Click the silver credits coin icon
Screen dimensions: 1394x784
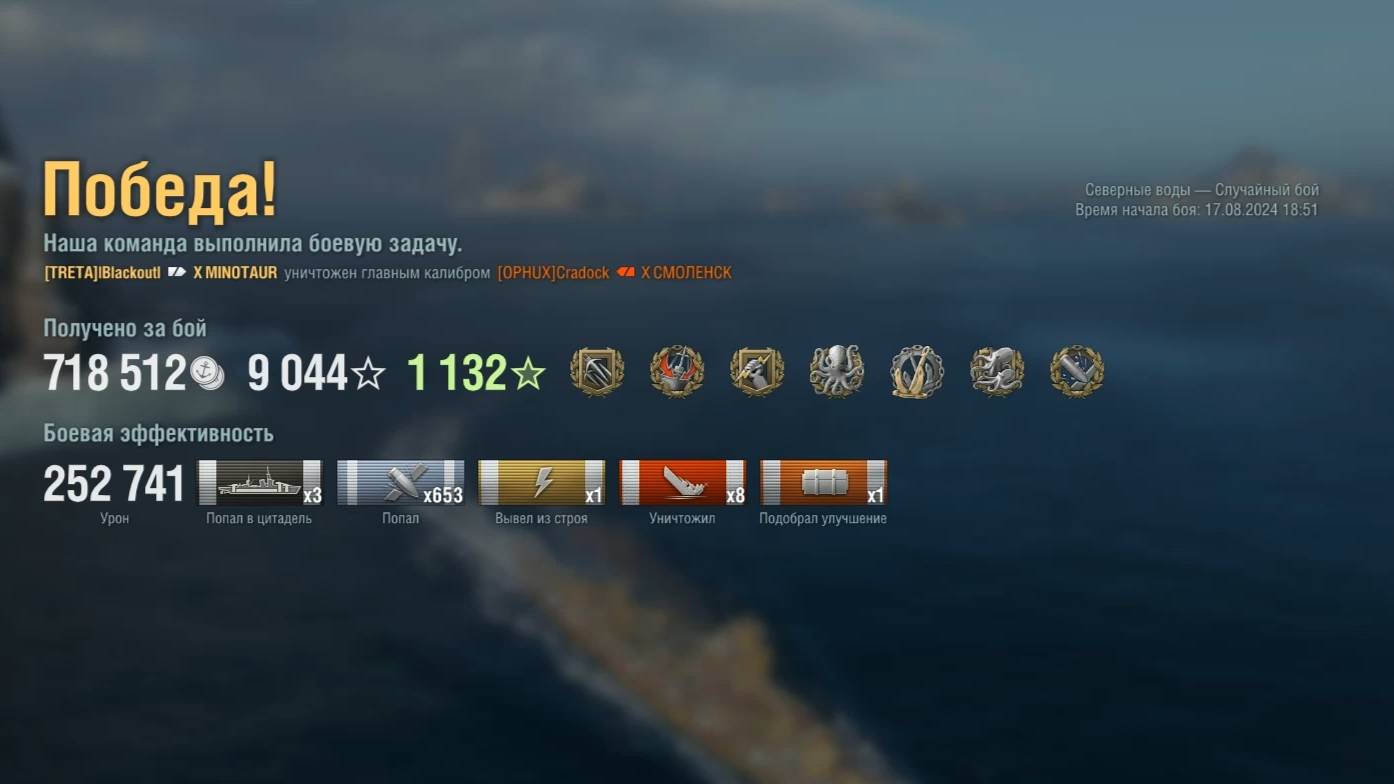pos(207,374)
